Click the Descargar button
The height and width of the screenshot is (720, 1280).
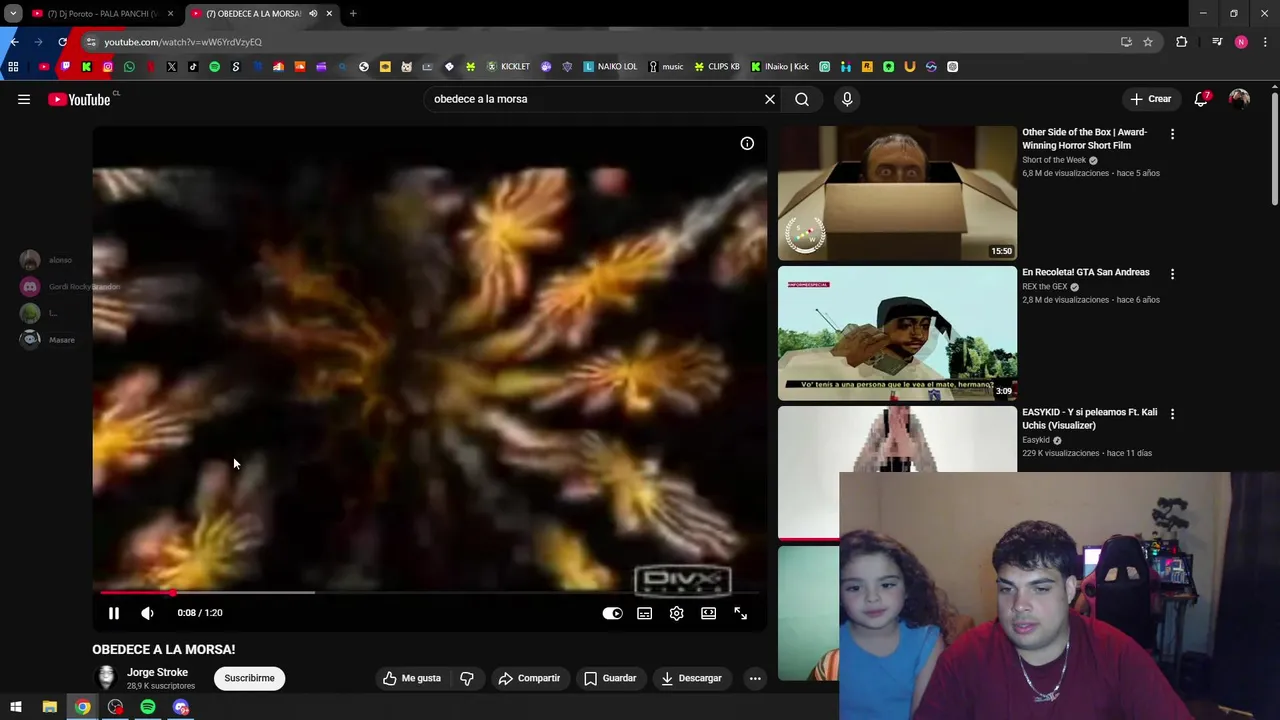pos(691,678)
